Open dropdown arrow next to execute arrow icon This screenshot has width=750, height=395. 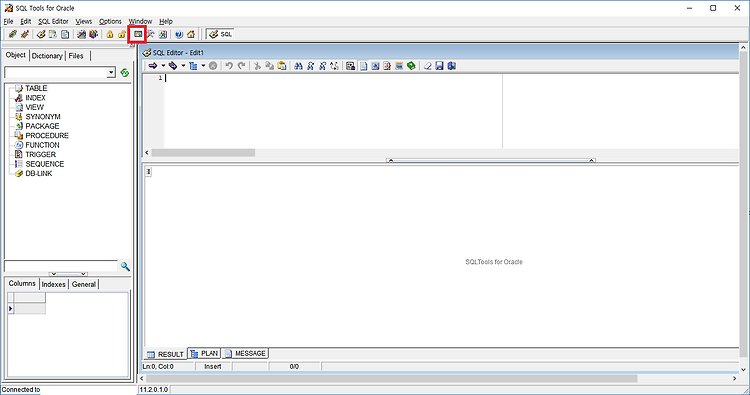point(163,66)
